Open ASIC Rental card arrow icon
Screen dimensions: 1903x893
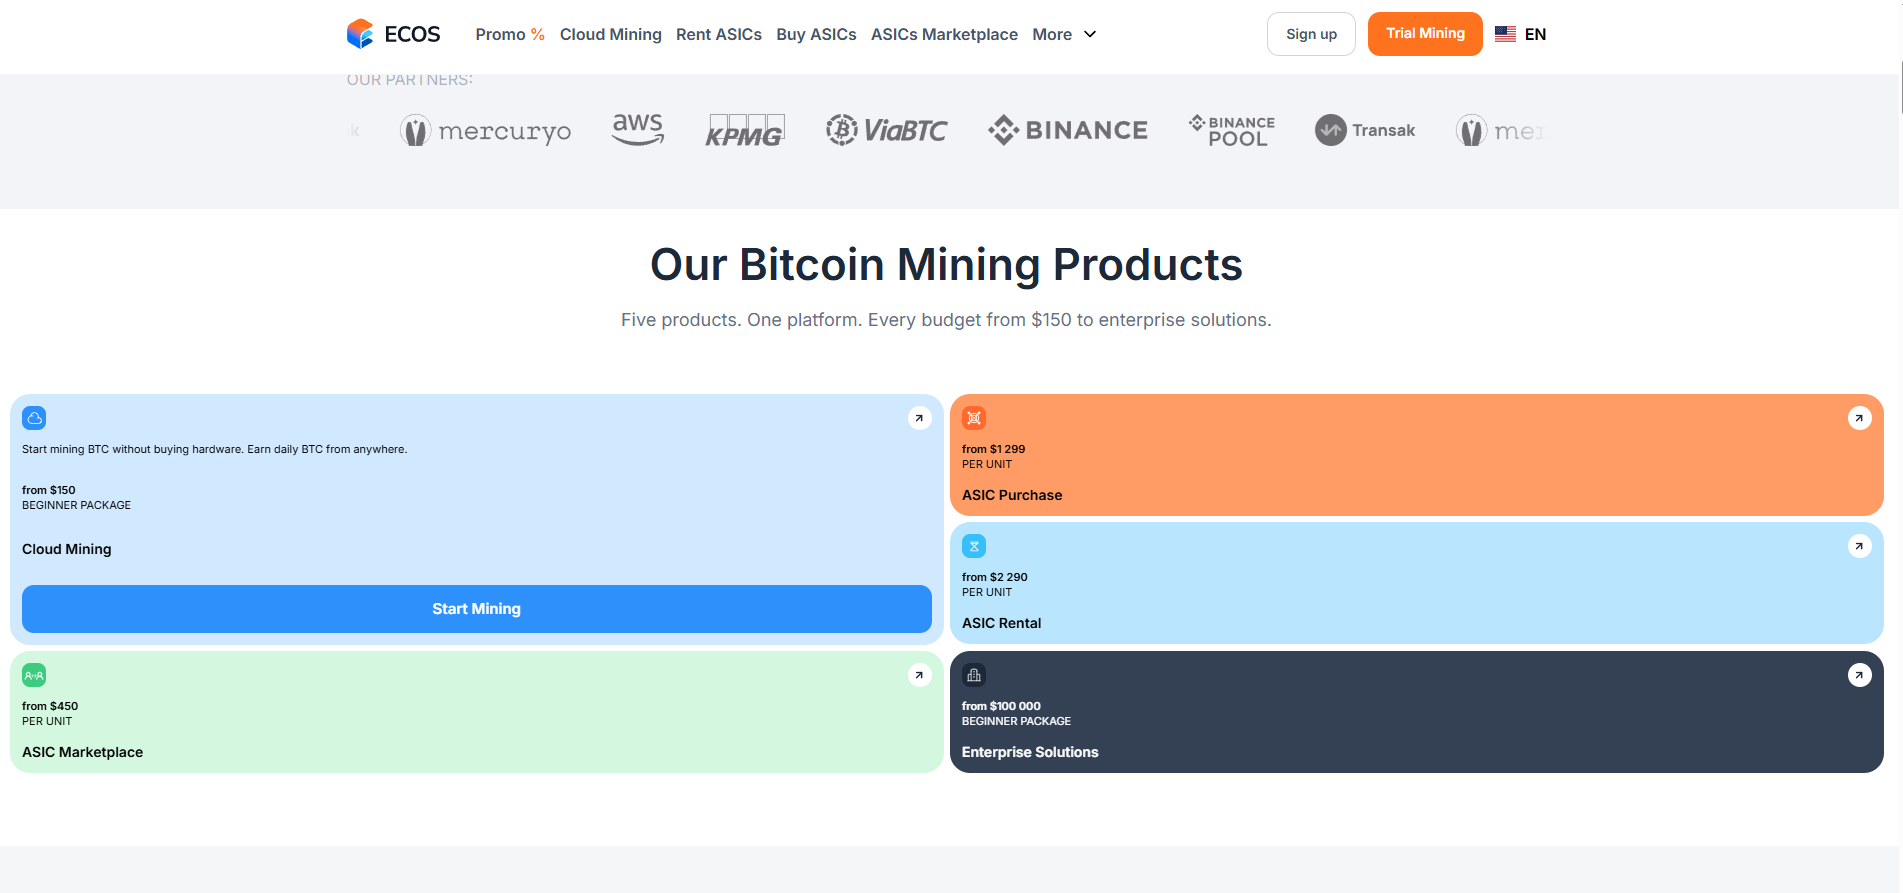(x=1859, y=546)
